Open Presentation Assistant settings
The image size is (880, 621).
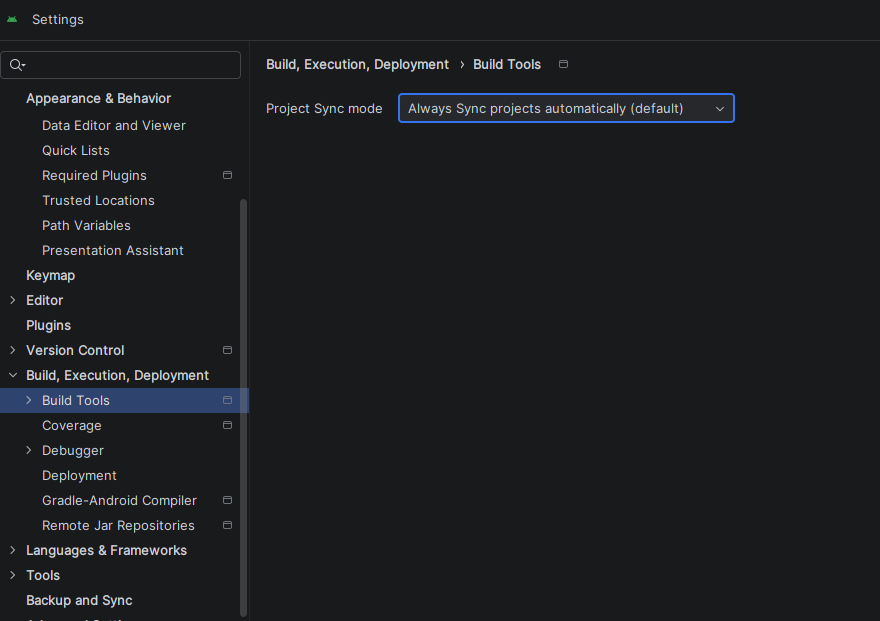point(113,250)
